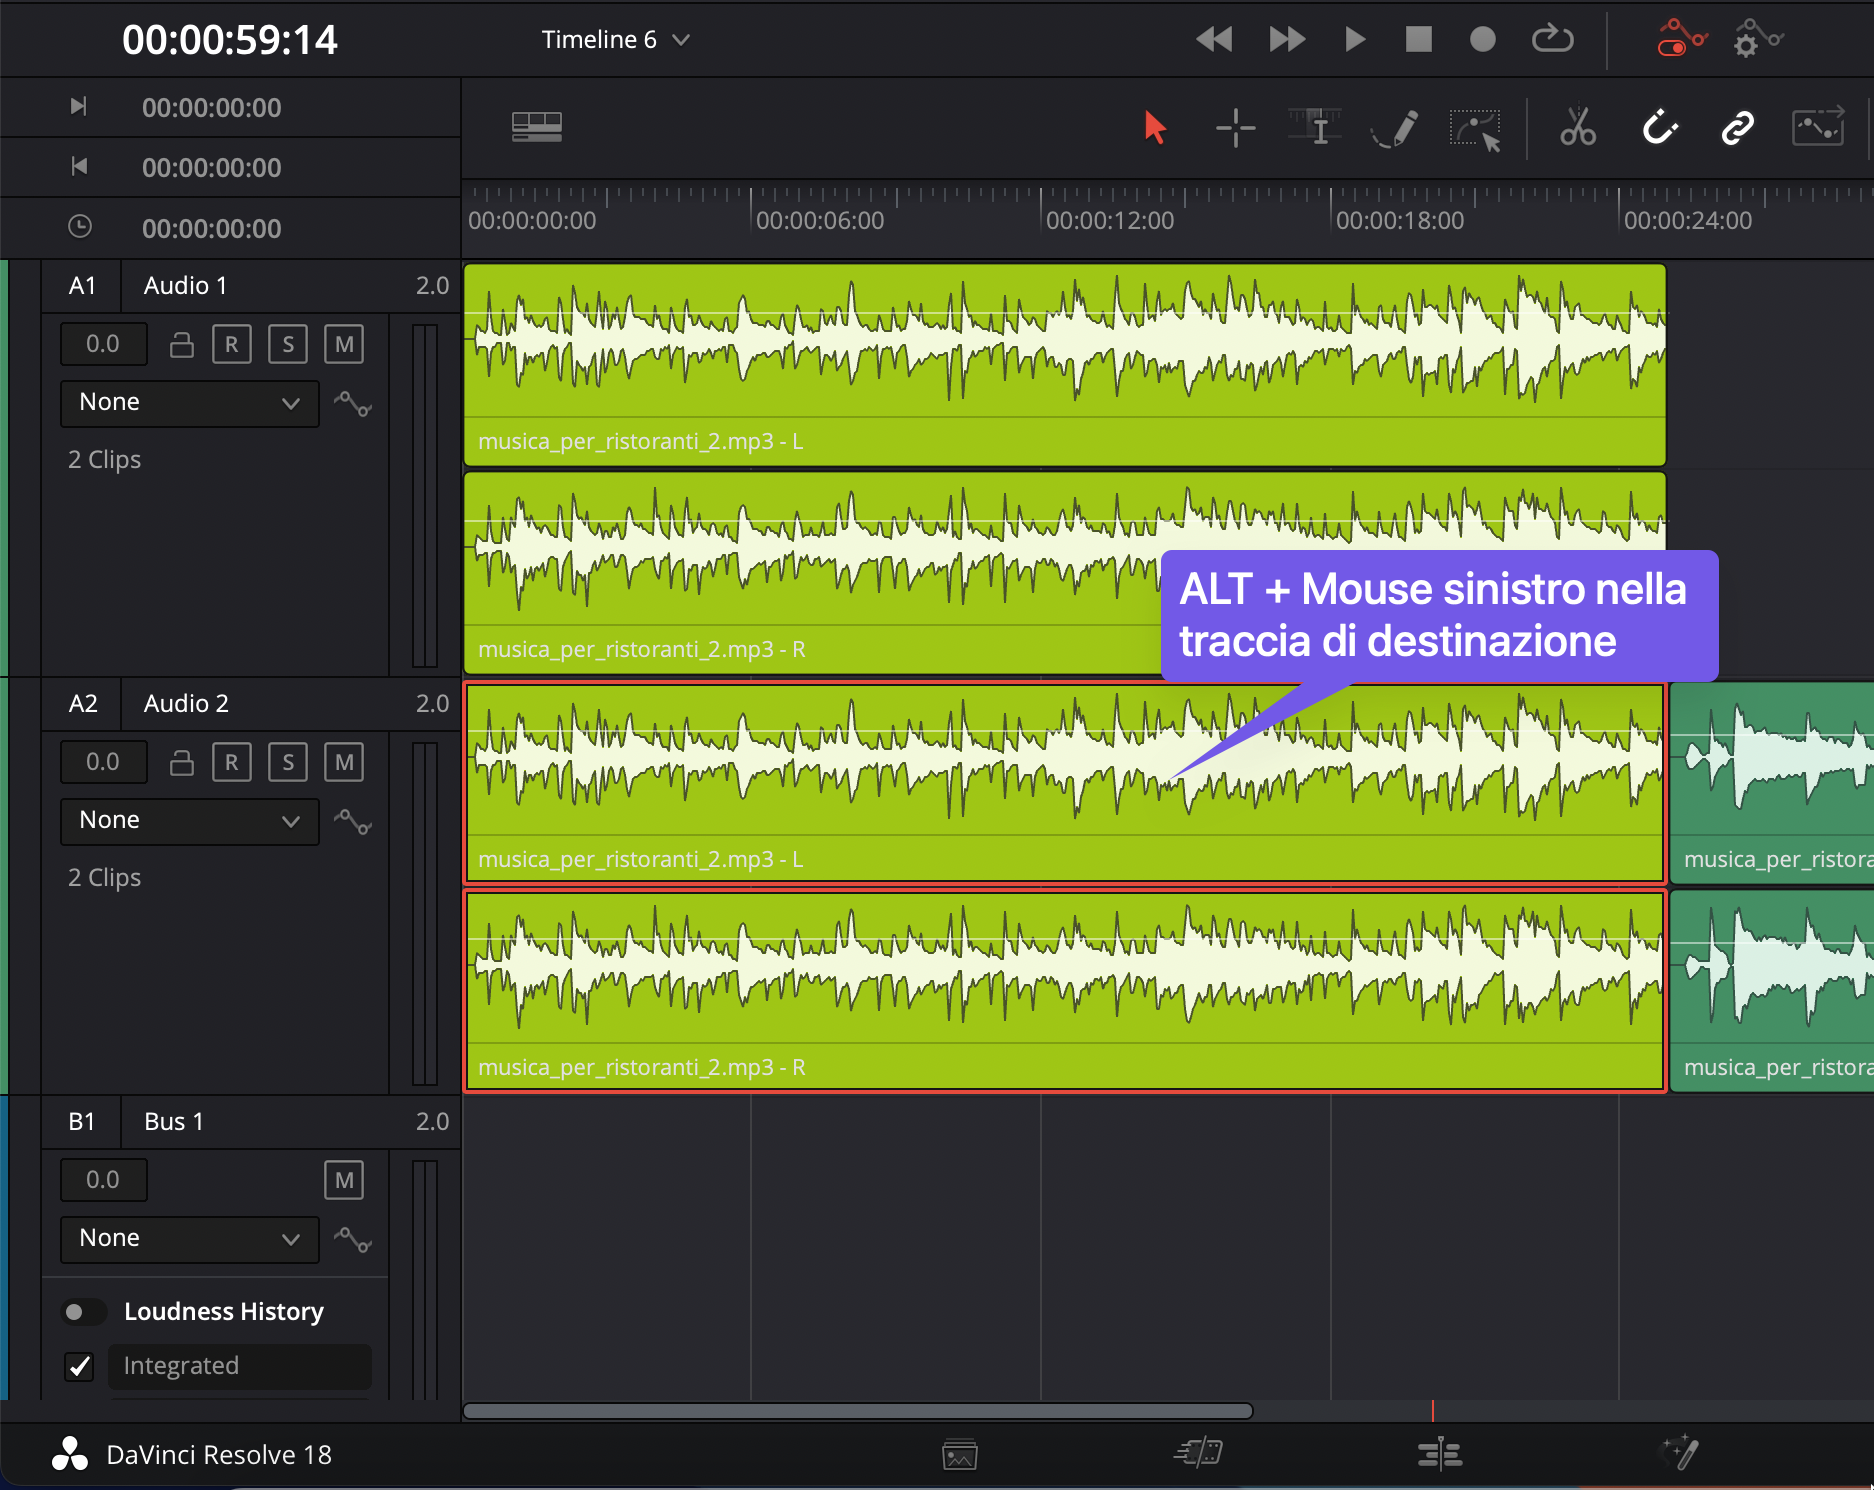This screenshot has height=1490, width=1874.
Task: Toggle the red automation button
Action: (x=1682, y=39)
